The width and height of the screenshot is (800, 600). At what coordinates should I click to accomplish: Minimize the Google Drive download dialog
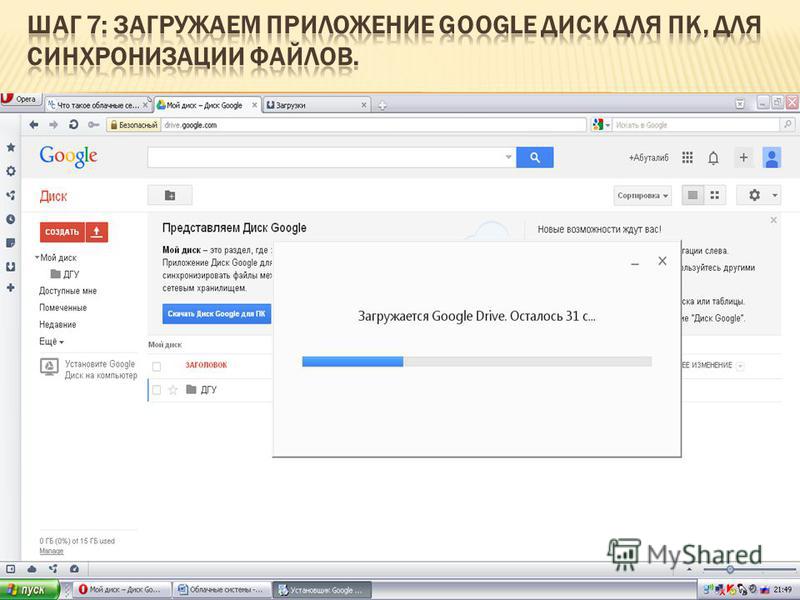[635, 262]
